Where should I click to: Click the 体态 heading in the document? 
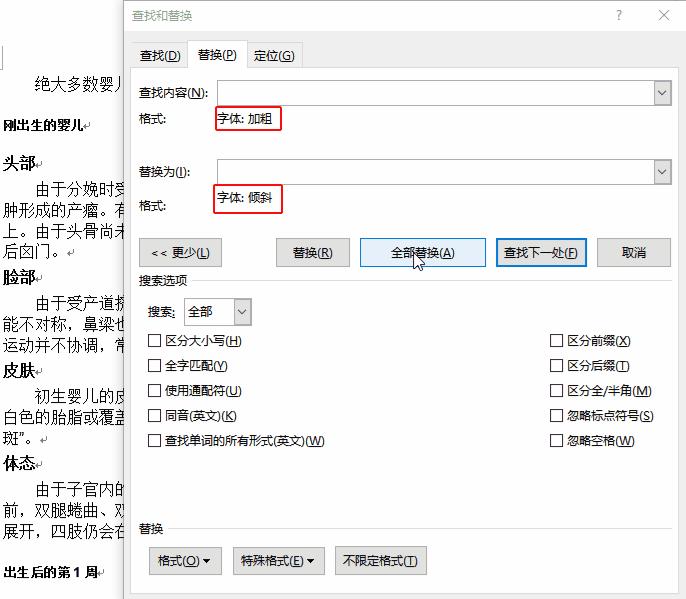pyautogui.click(x=19, y=463)
